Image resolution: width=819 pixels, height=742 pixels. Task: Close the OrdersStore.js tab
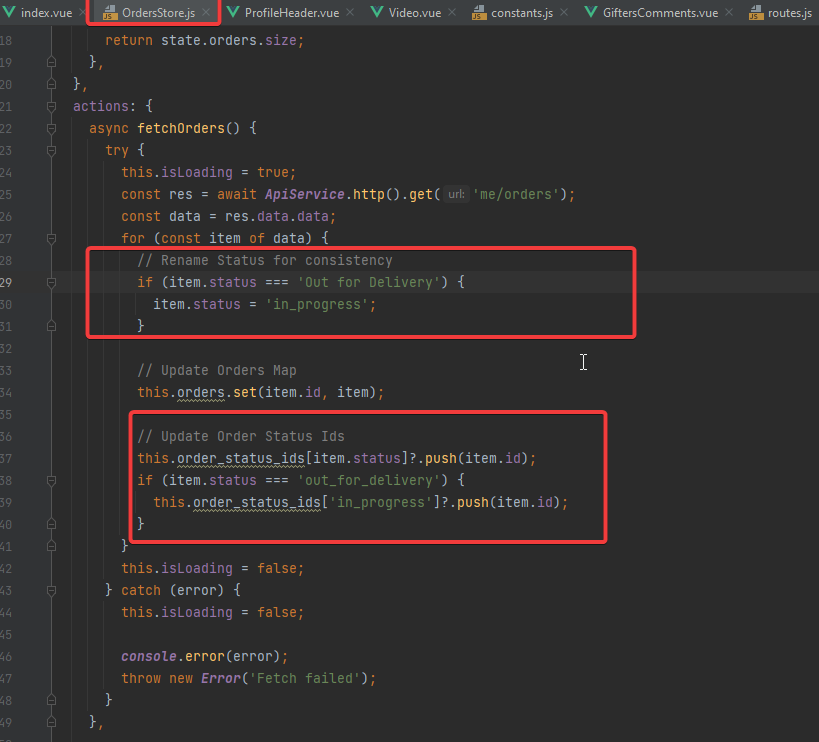(206, 12)
